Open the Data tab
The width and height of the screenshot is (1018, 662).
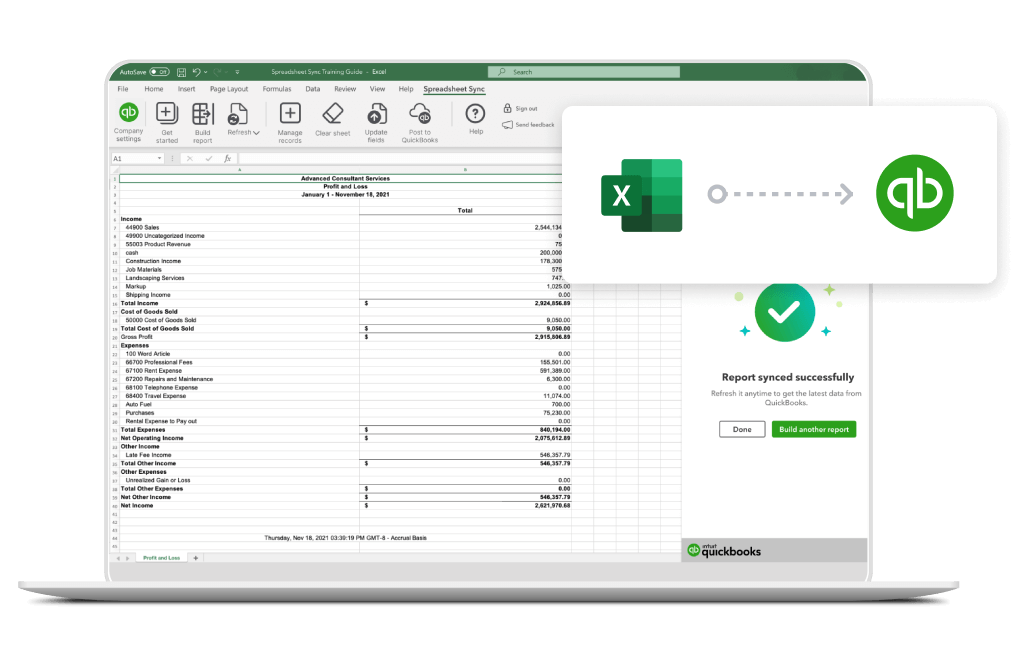coord(312,89)
